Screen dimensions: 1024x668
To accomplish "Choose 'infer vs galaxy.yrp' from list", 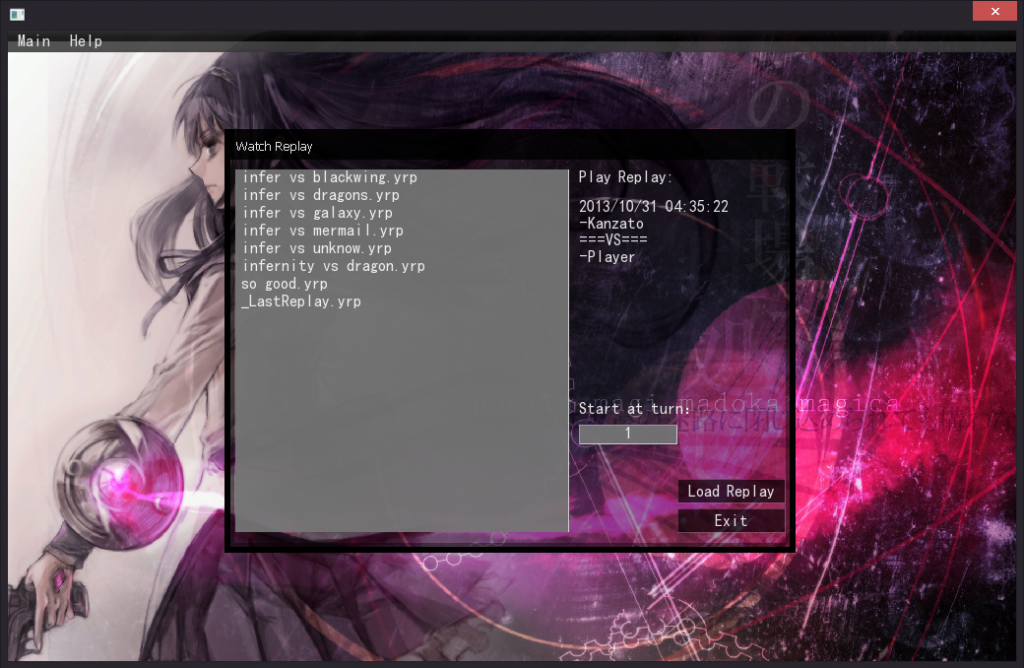I will tap(317, 213).
